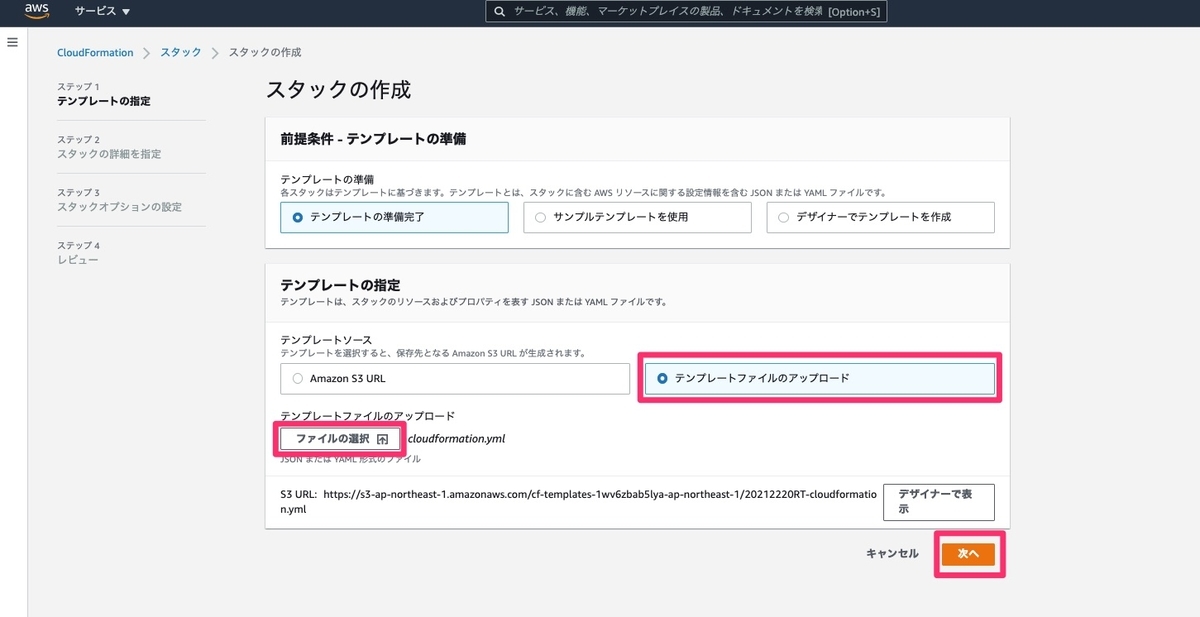Click the orange 次へ button
Viewport: 1200px width, 617px height.
[968, 553]
